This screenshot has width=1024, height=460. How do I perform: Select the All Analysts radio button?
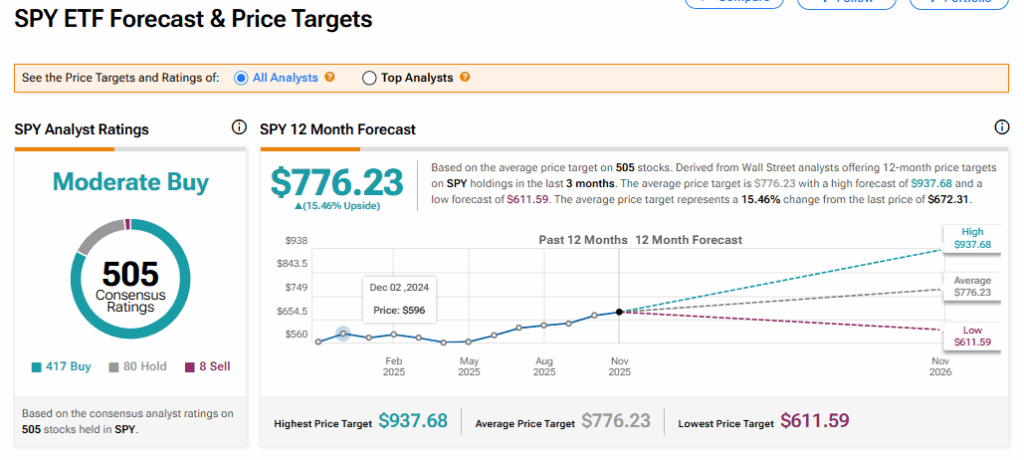(240, 78)
